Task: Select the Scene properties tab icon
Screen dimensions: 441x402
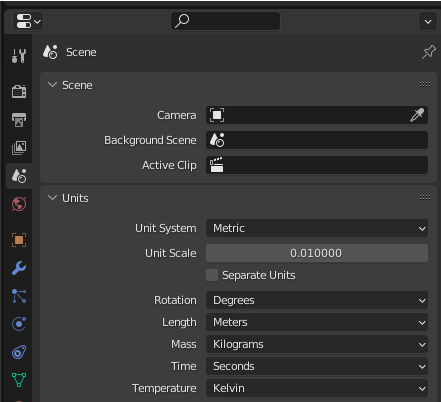Action: pyautogui.click(x=19, y=176)
